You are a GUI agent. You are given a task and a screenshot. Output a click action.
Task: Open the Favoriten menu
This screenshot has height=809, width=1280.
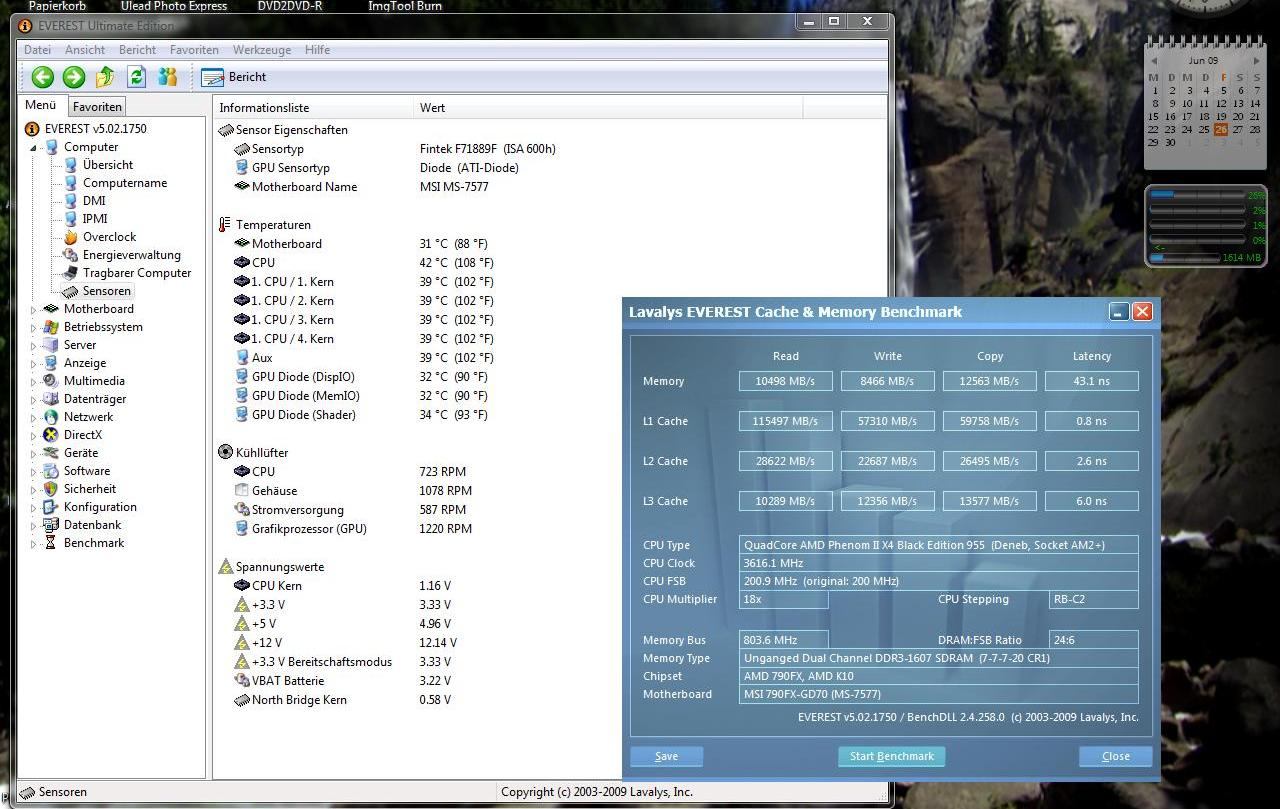point(194,50)
